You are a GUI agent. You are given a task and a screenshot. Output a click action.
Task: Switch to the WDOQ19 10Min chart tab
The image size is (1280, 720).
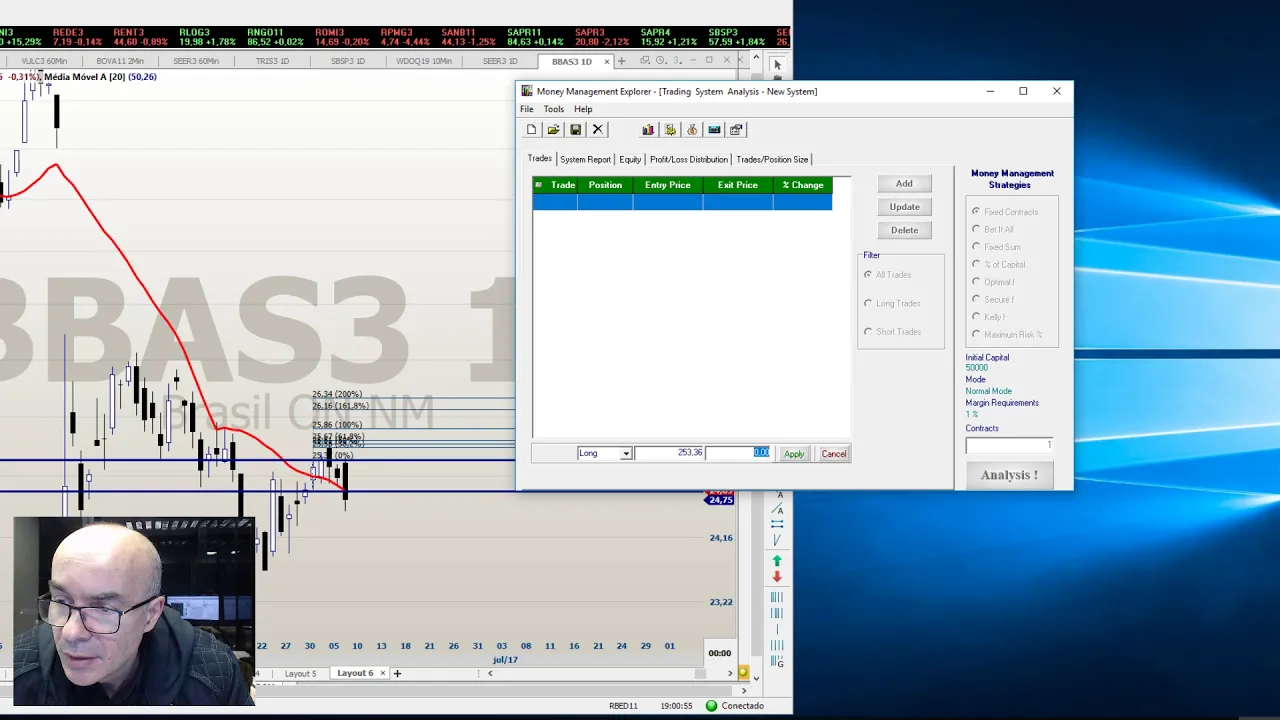tap(424, 61)
